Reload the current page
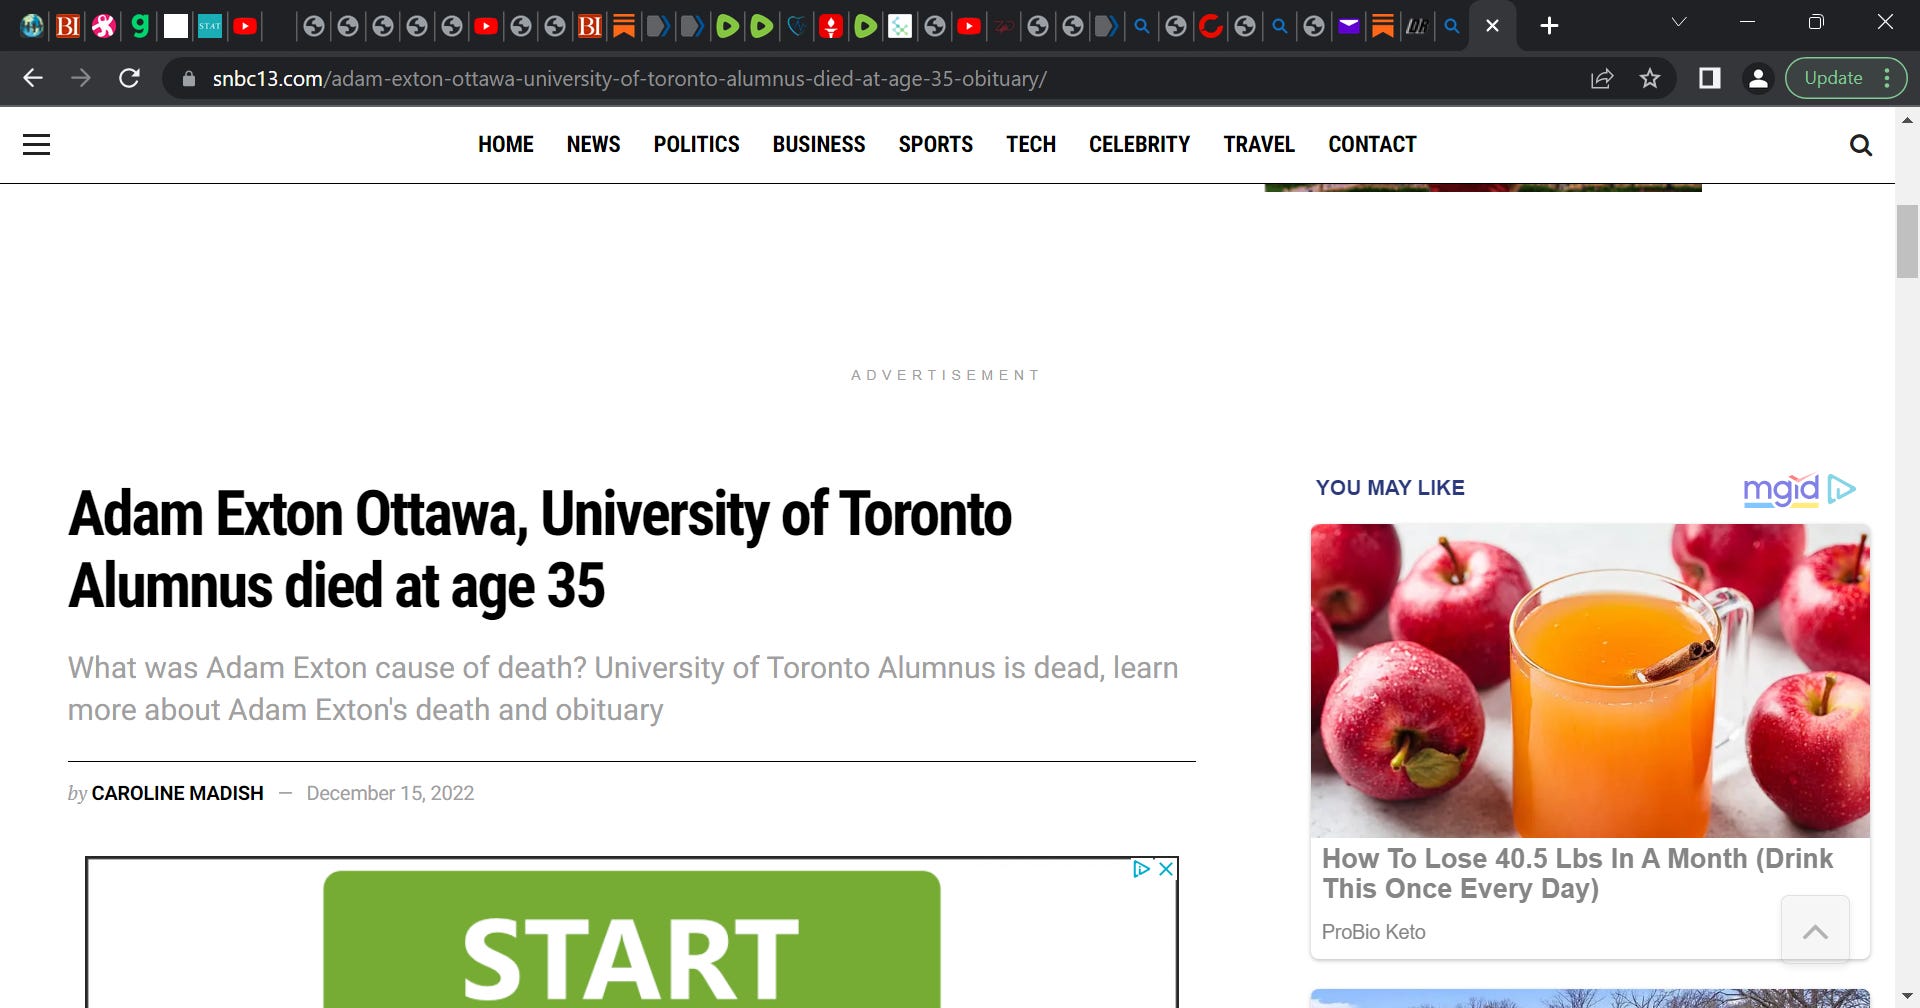The width and height of the screenshot is (1920, 1008). tap(129, 78)
